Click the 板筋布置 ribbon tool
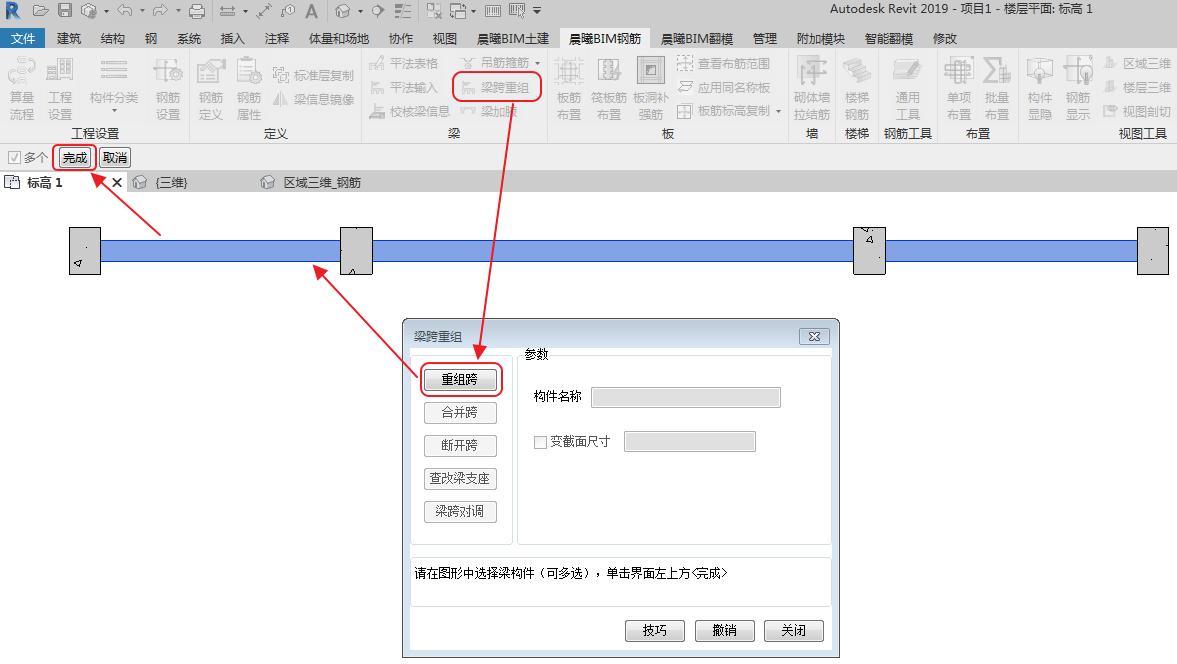The width and height of the screenshot is (1177, 664). [x=568, y=89]
